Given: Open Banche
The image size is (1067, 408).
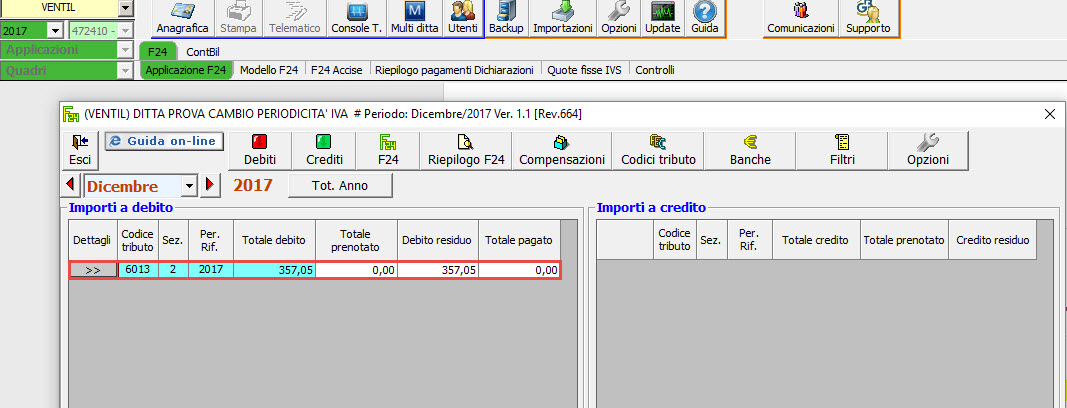Looking at the screenshot, I should (750, 151).
